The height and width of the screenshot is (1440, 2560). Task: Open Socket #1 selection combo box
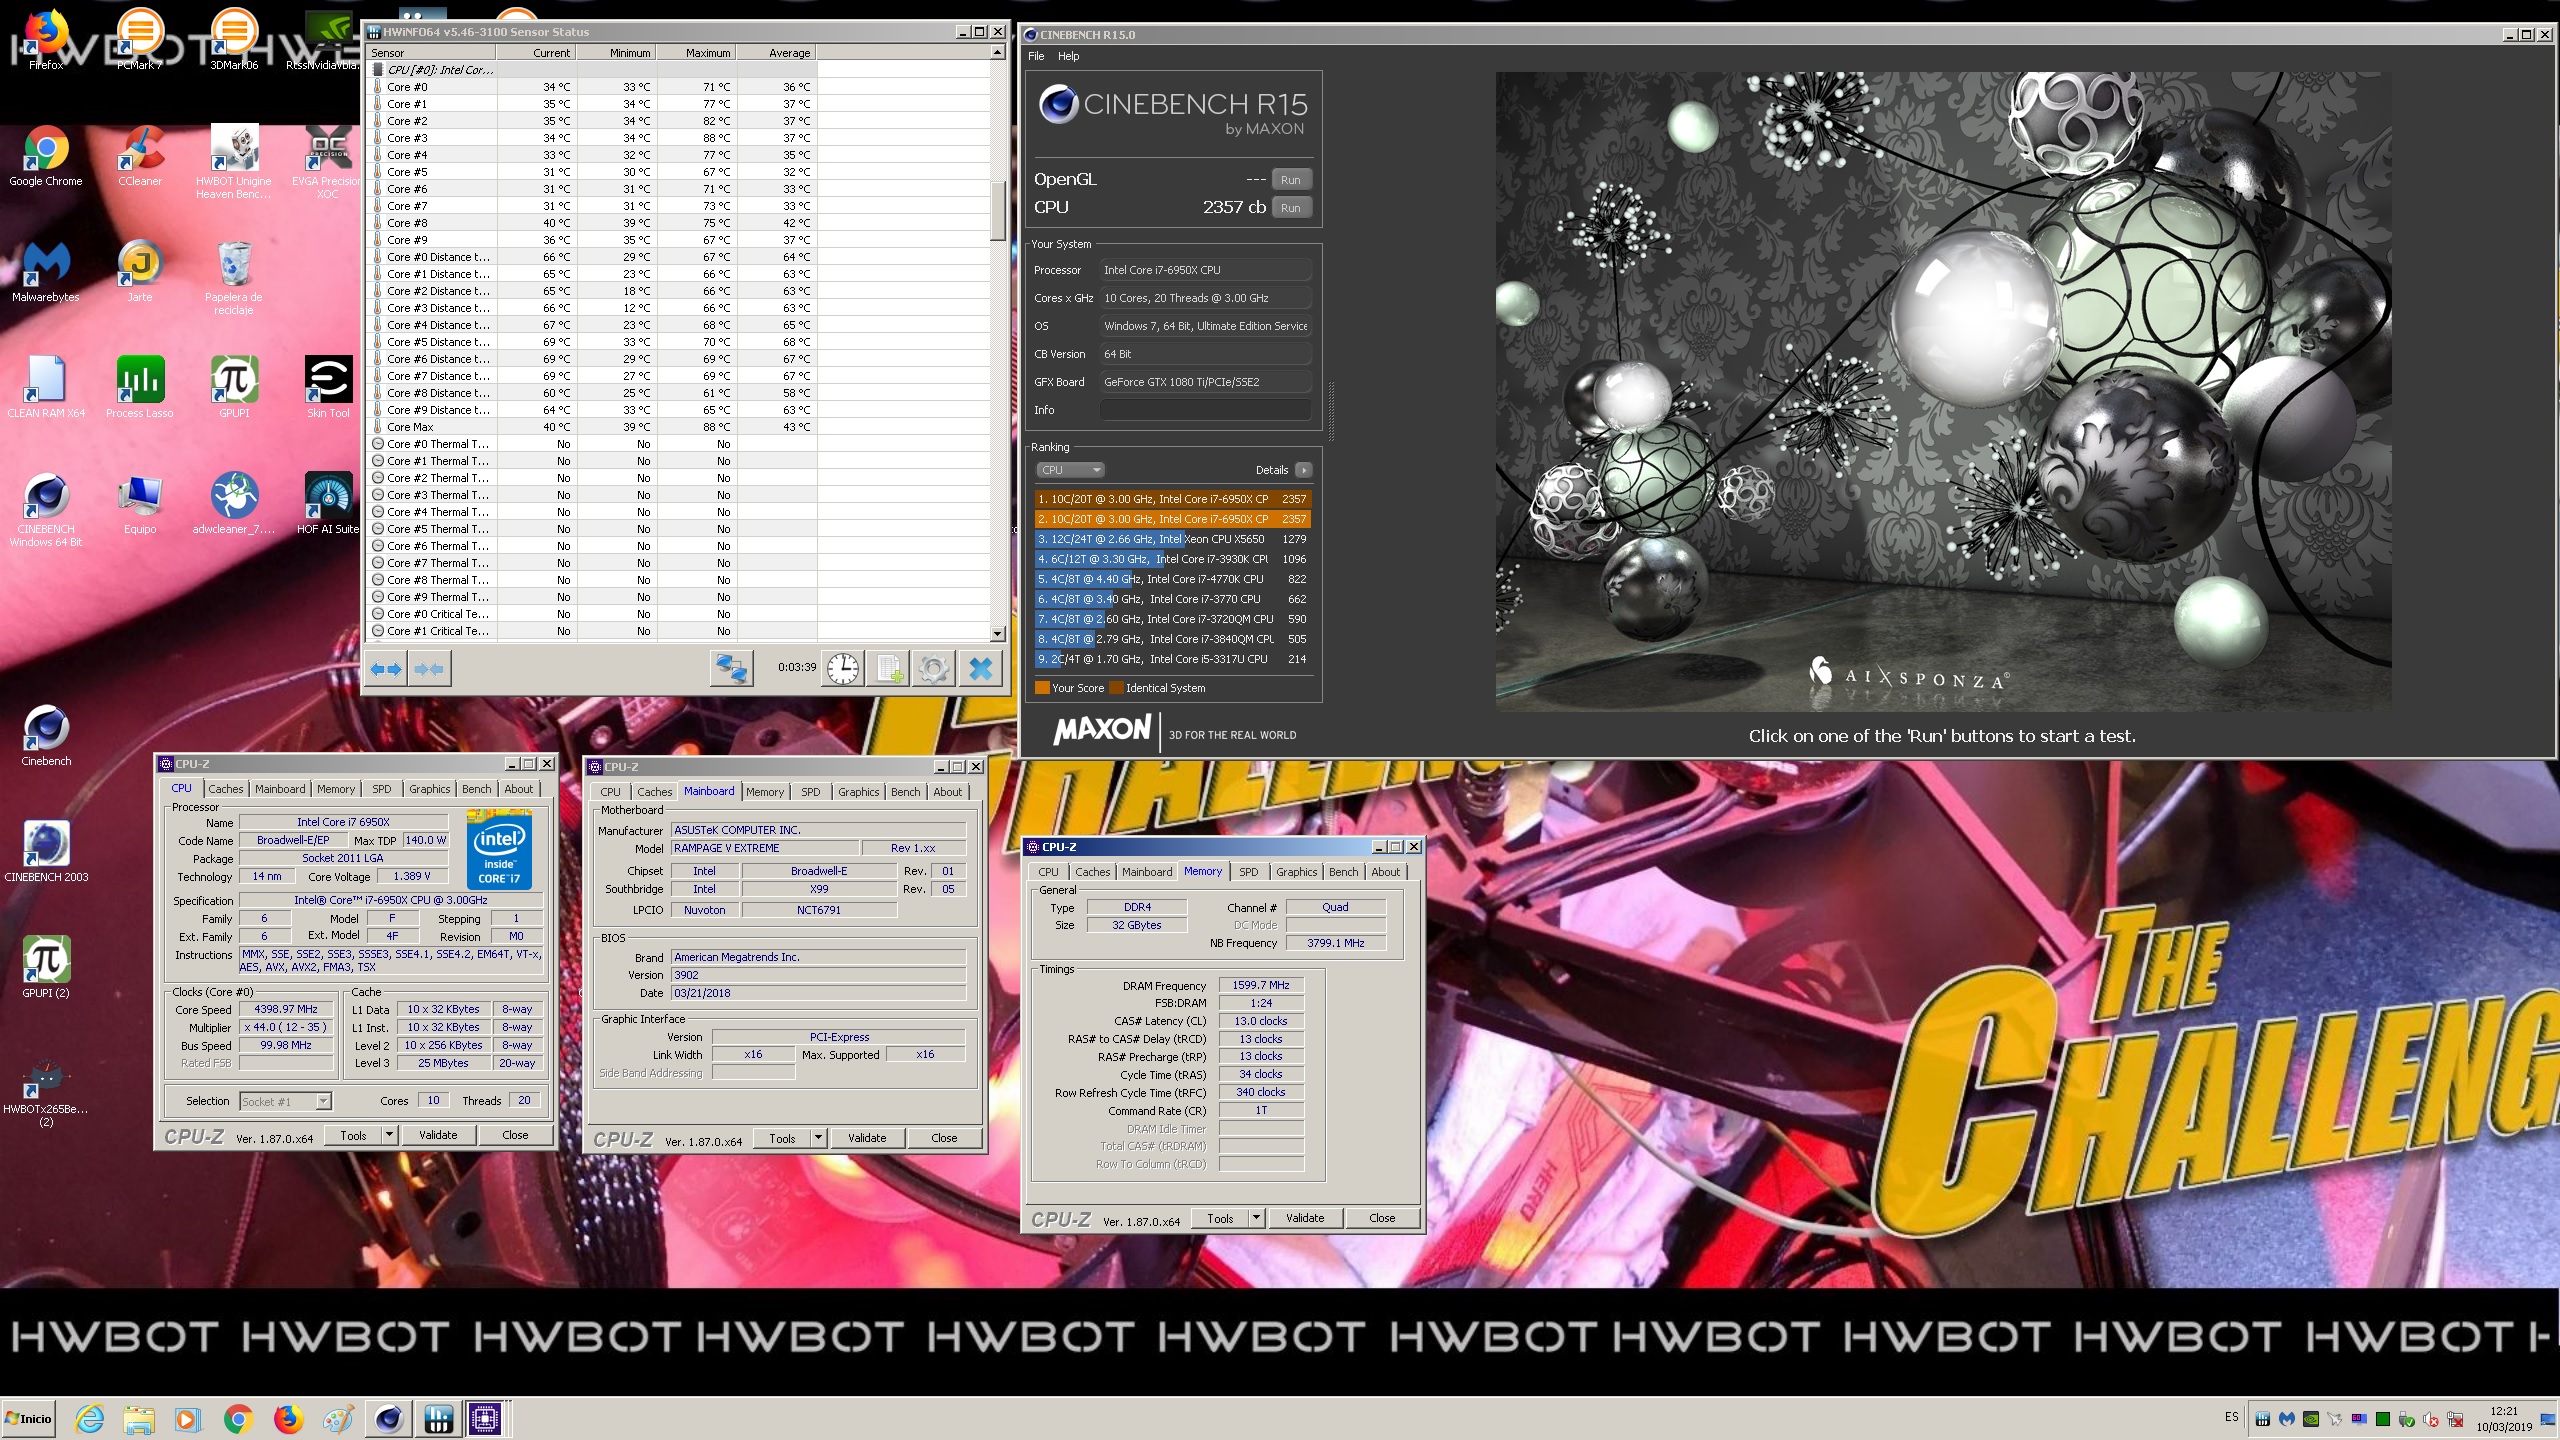pos(285,1101)
